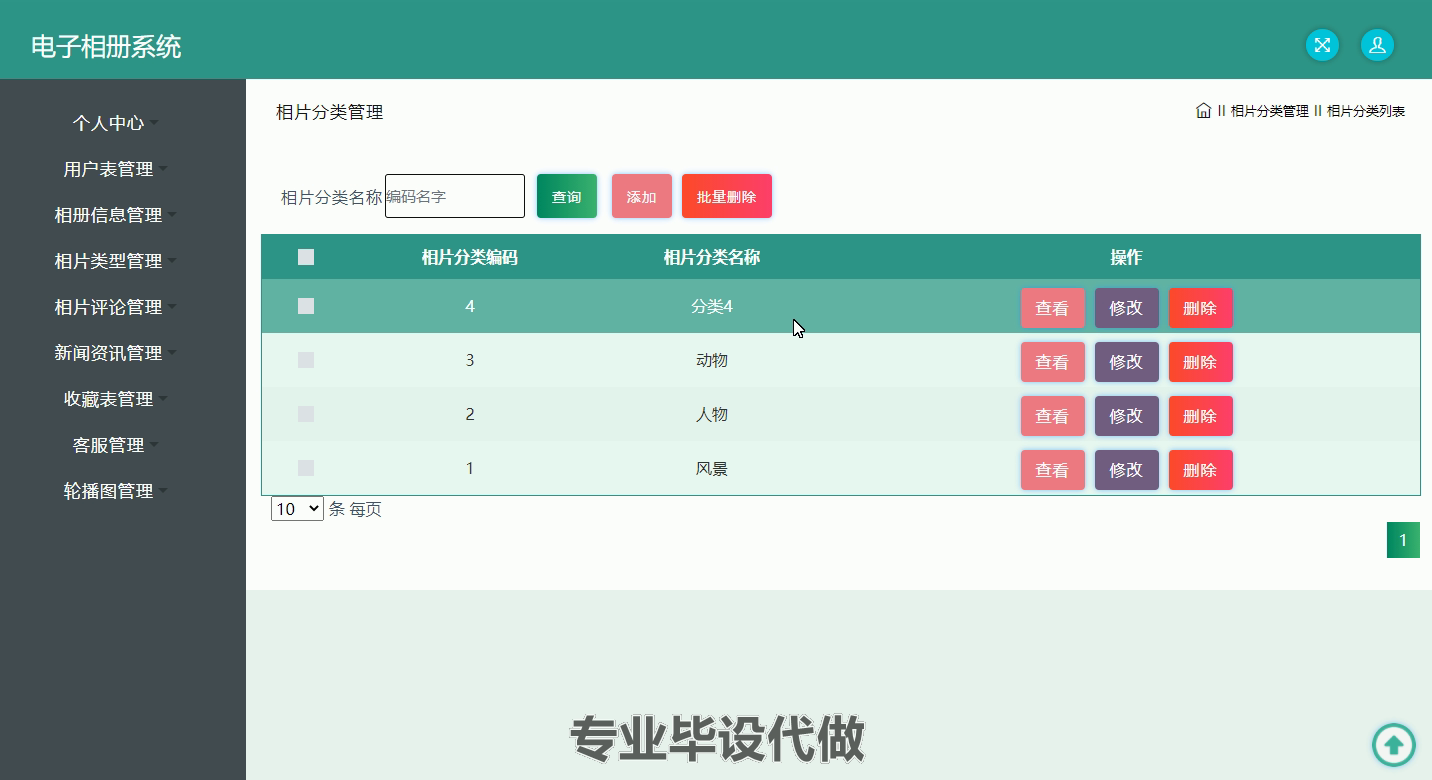Focus the 相片分类名称 search input field
Screen dimensions: 1432x780
tap(455, 196)
